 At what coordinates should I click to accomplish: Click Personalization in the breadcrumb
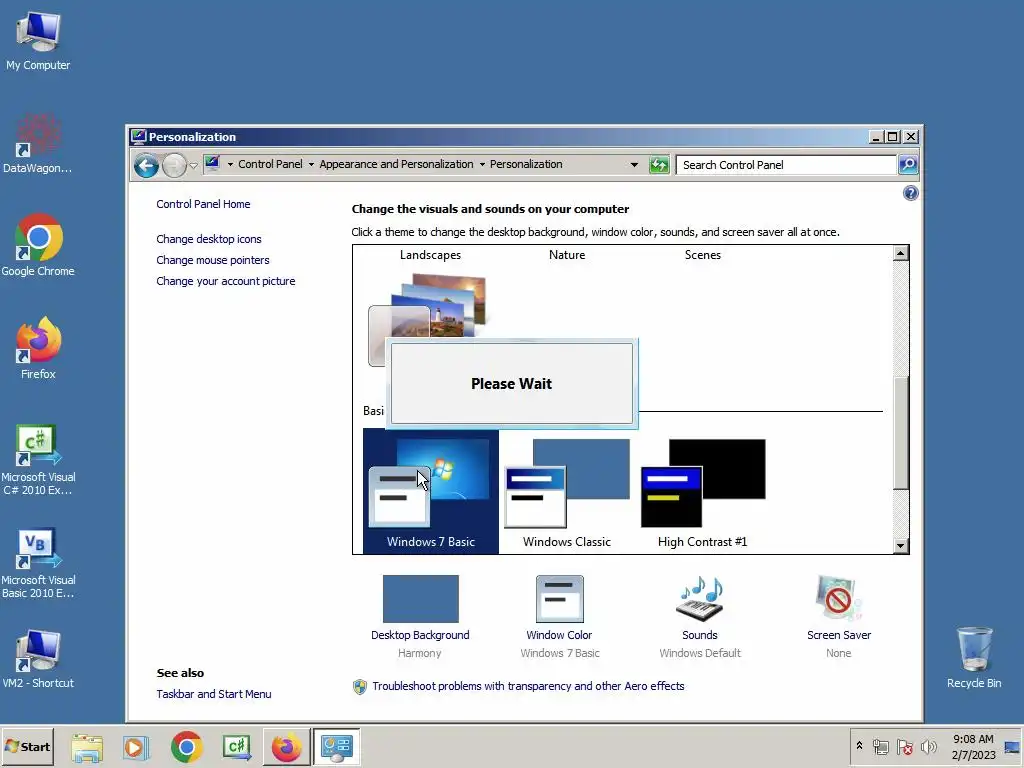526,164
